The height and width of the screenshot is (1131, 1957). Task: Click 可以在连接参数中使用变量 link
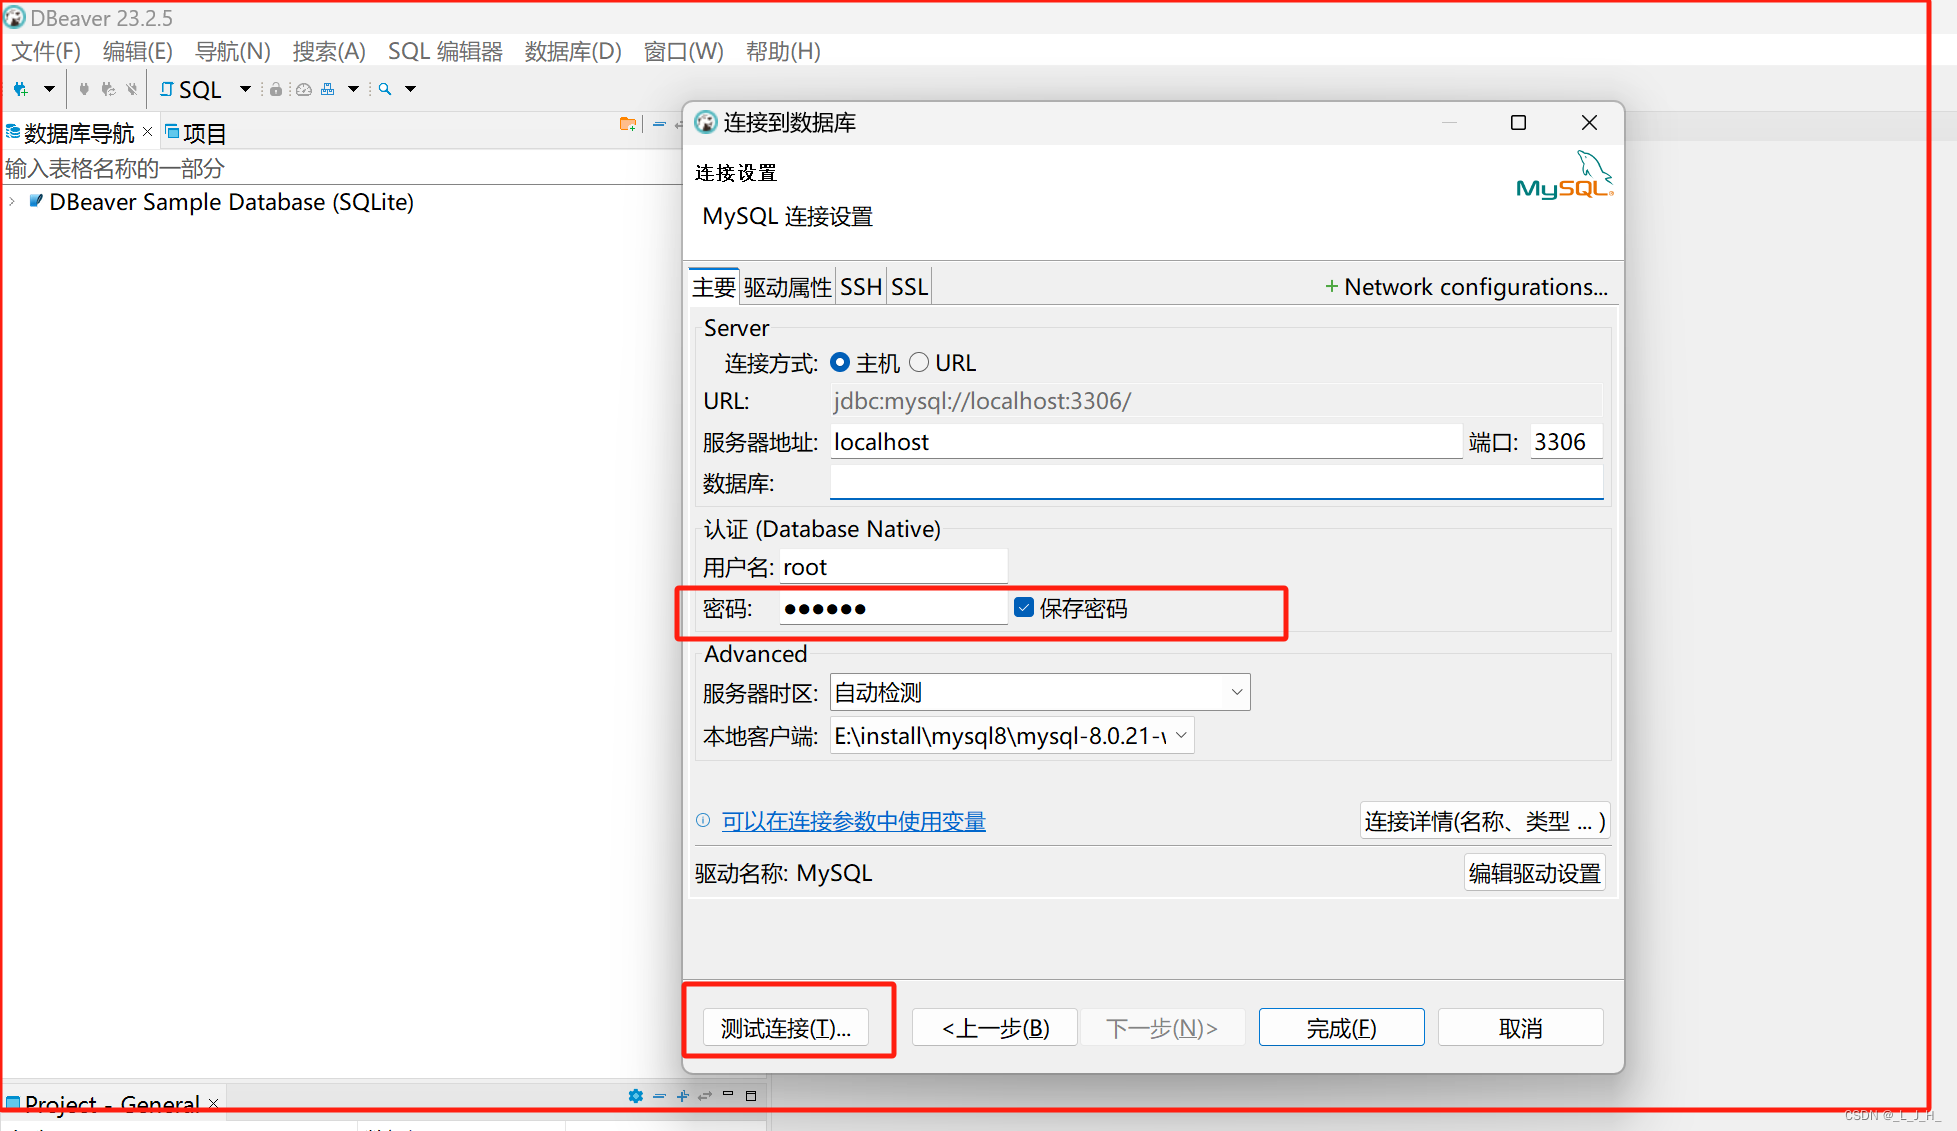(853, 821)
